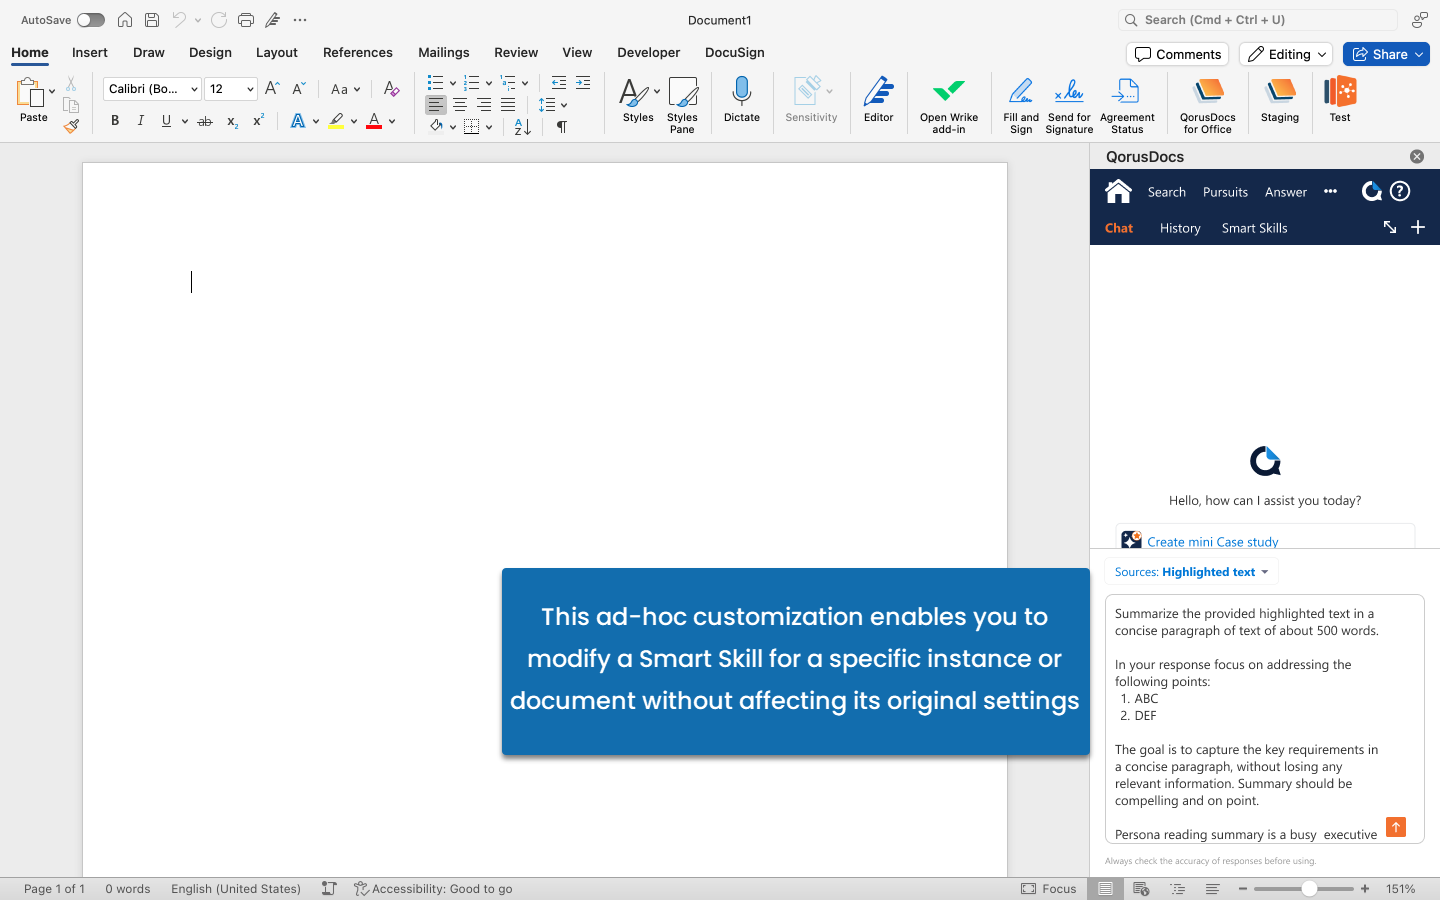Switch to the References tab
The width and height of the screenshot is (1440, 900).
[x=358, y=52]
